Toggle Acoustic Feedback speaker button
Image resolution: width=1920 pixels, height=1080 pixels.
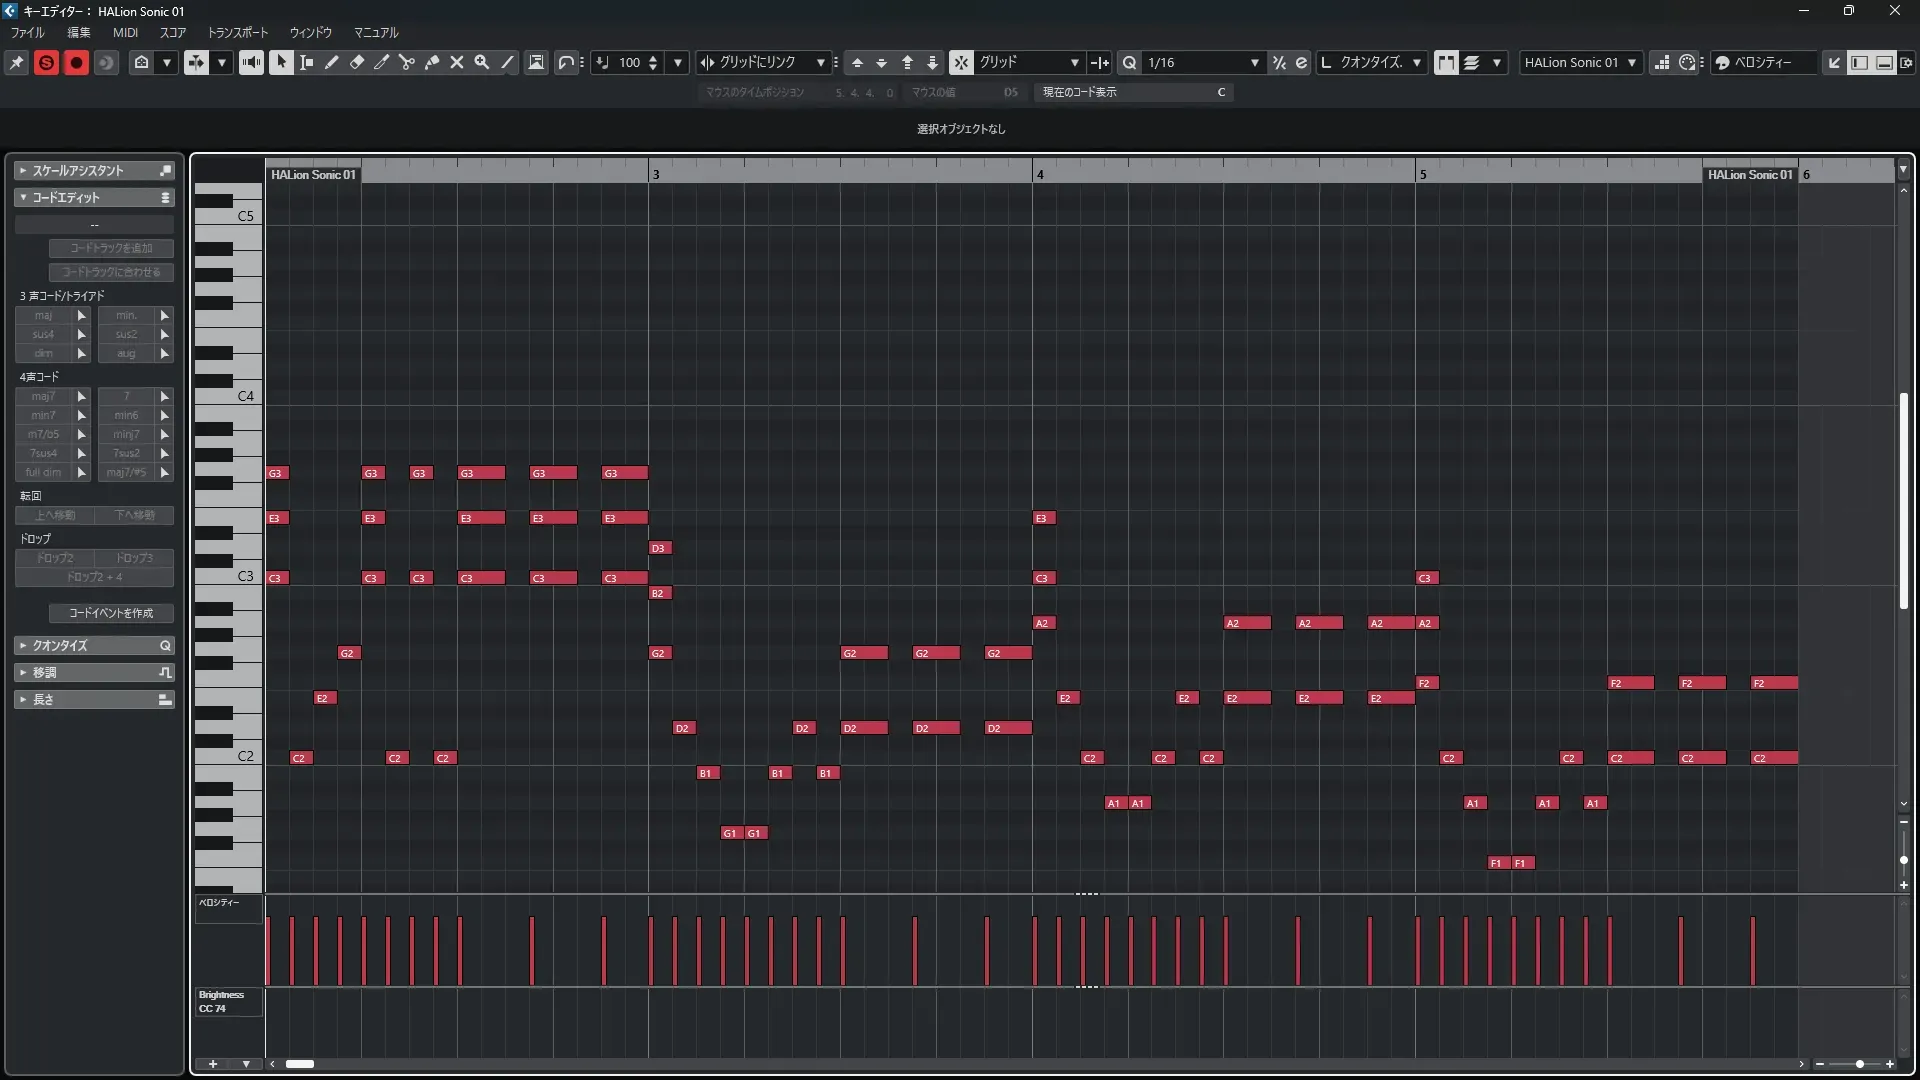coord(251,62)
